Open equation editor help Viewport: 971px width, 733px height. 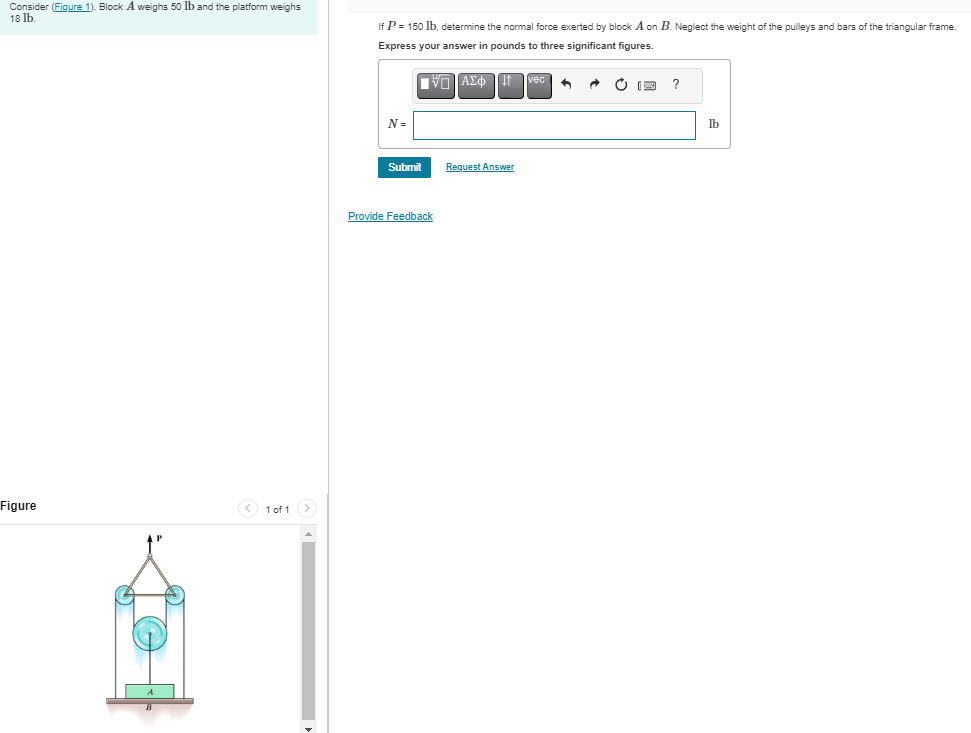676,85
